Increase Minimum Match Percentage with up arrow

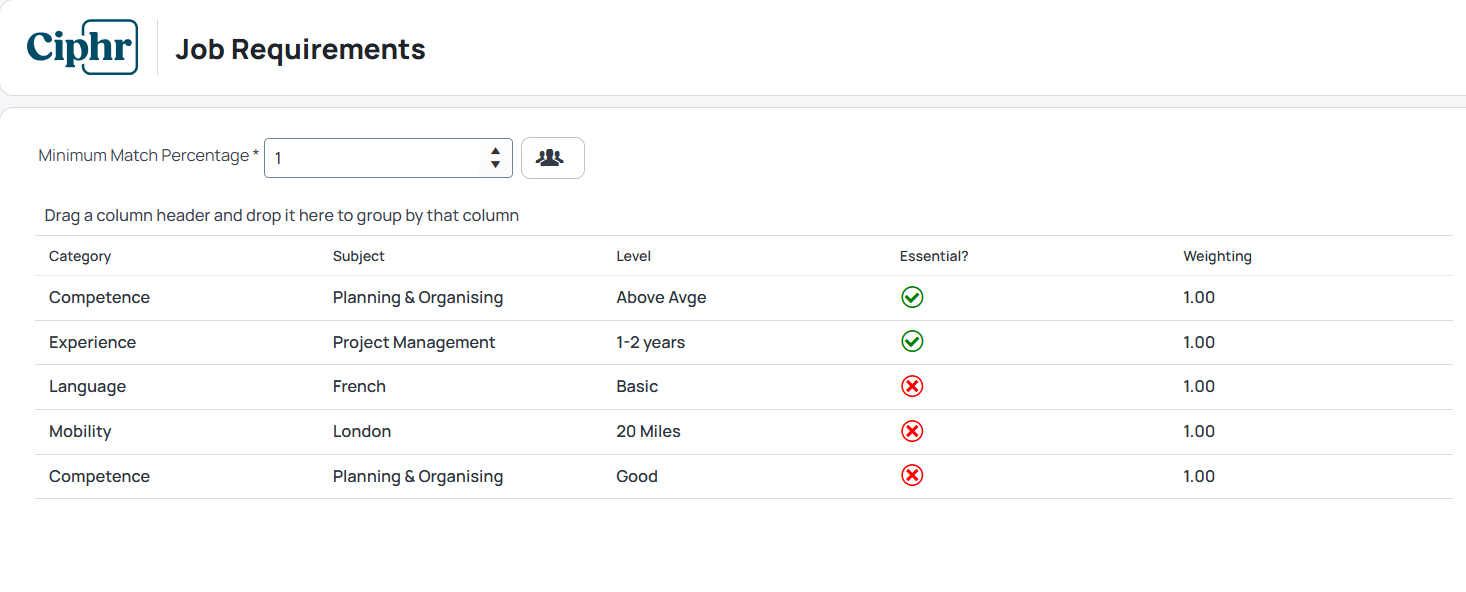[495, 151]
